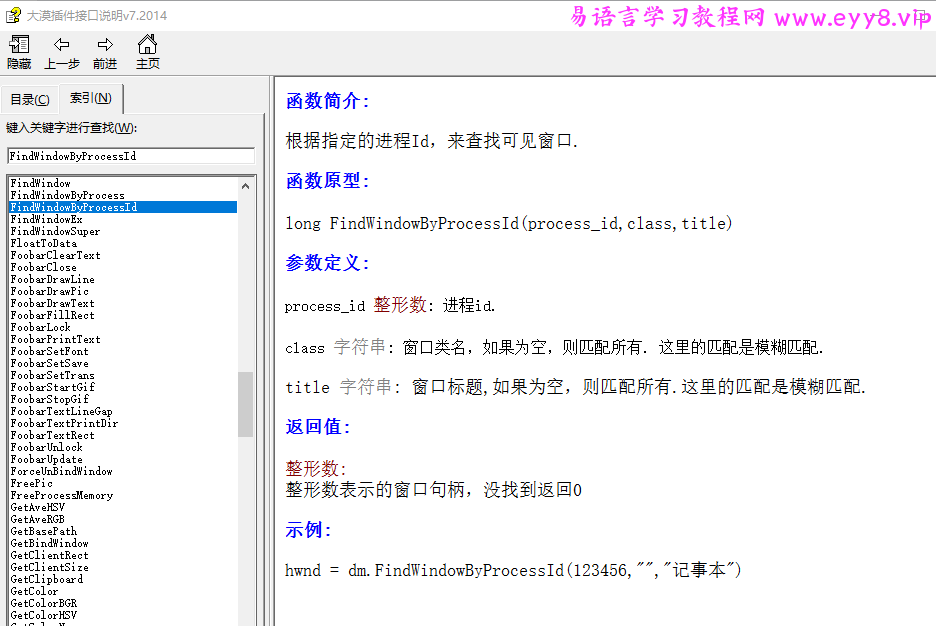Viewport: 936px width, 626px height.
Task: Select FindWindowEx in the index list
Action: pyautogui.click(x=60, y=219)
